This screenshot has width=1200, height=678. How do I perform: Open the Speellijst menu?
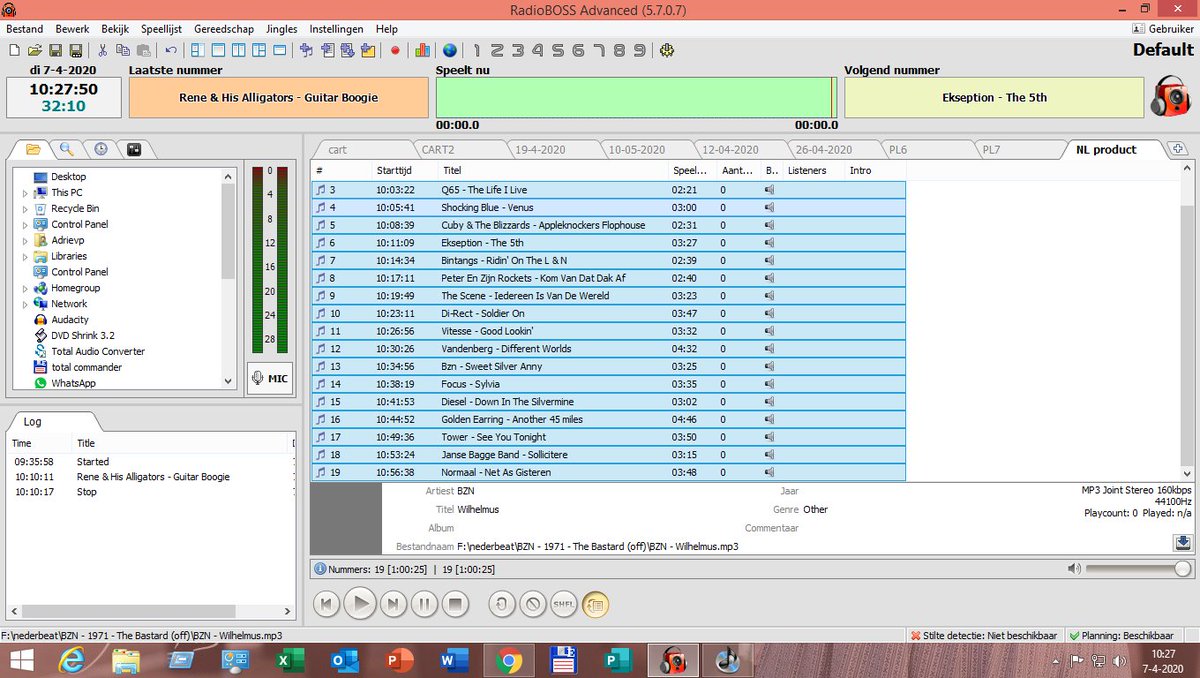(161, 29)
